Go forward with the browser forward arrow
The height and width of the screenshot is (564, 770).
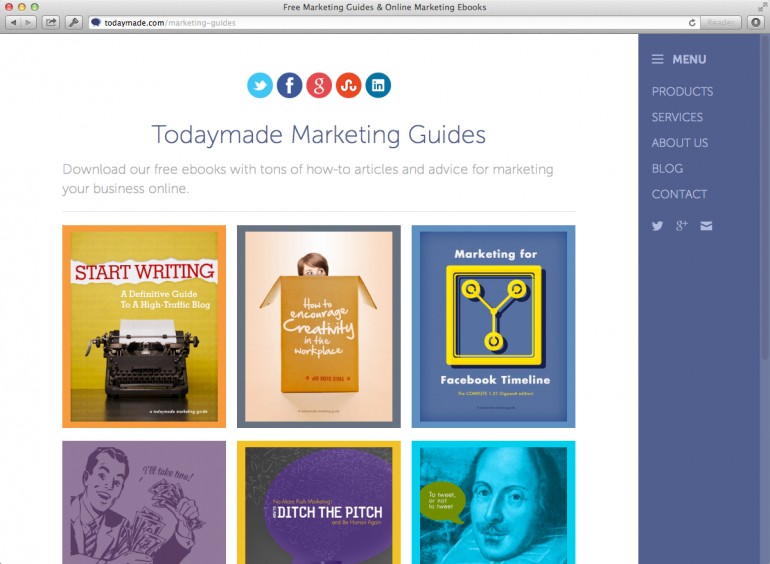coord(28,23)
